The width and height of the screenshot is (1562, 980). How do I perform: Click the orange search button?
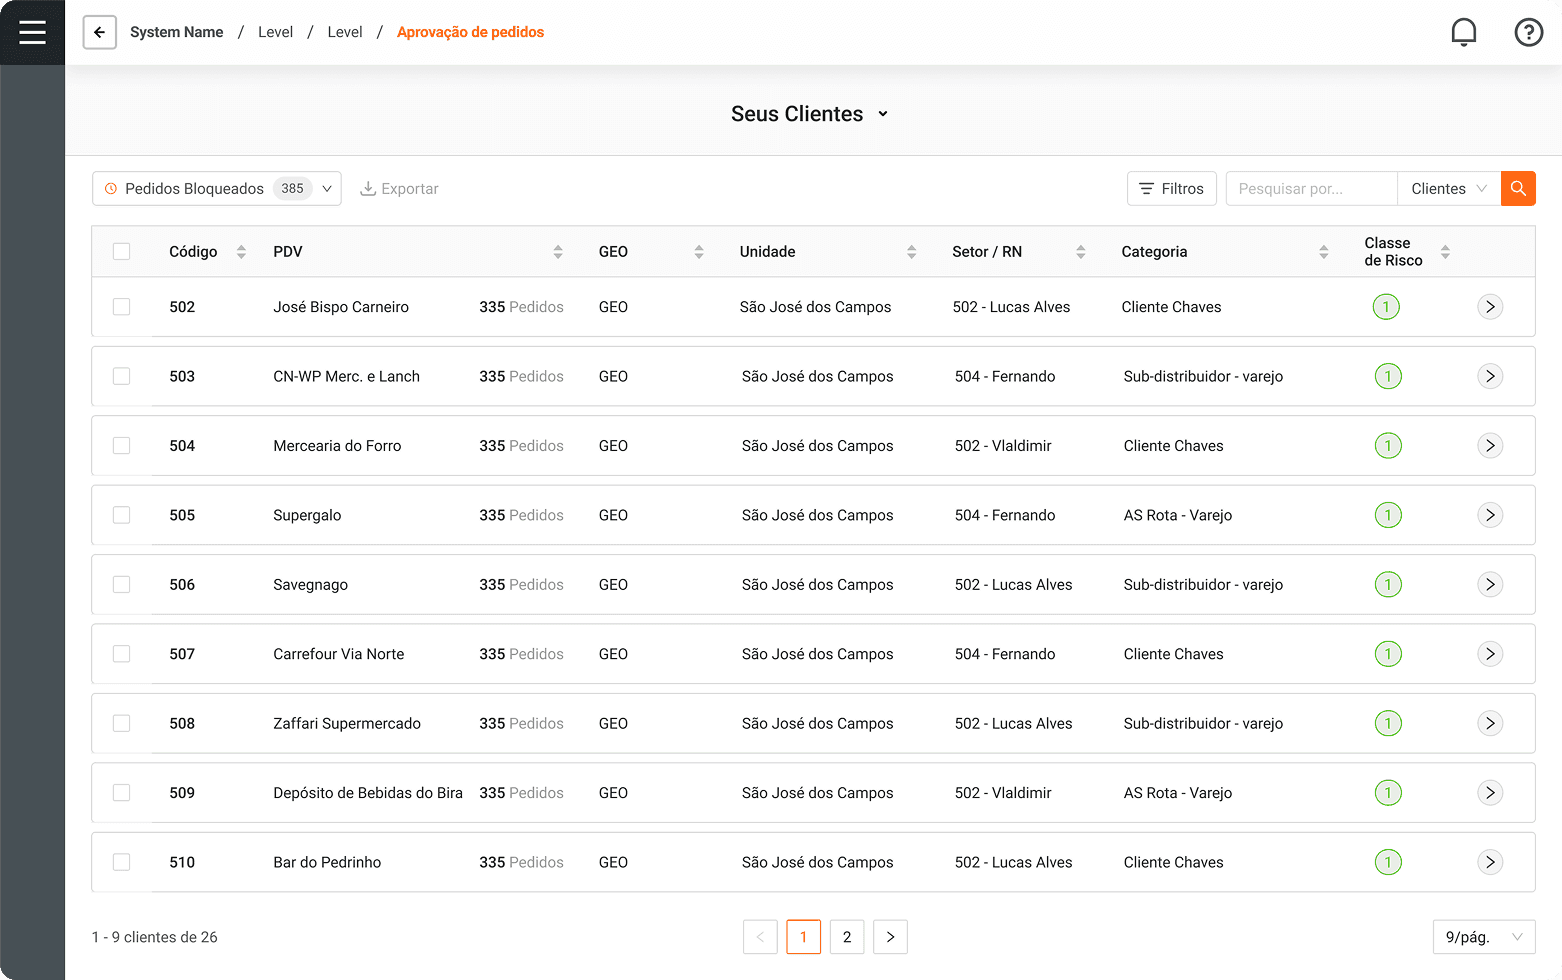coord(1517,188)
